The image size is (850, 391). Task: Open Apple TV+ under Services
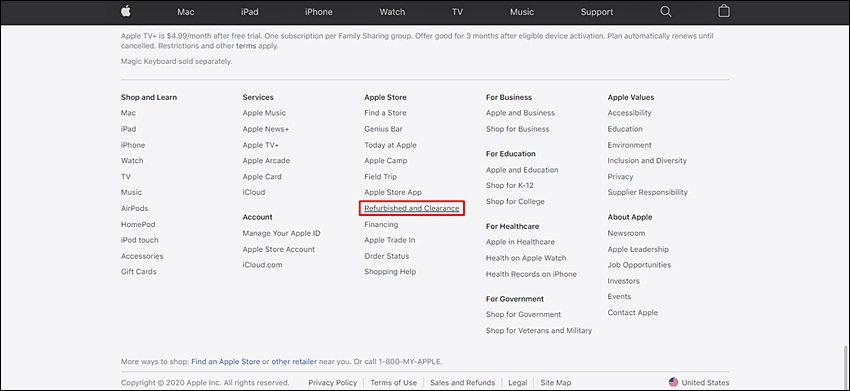click(x=261, y=145)
